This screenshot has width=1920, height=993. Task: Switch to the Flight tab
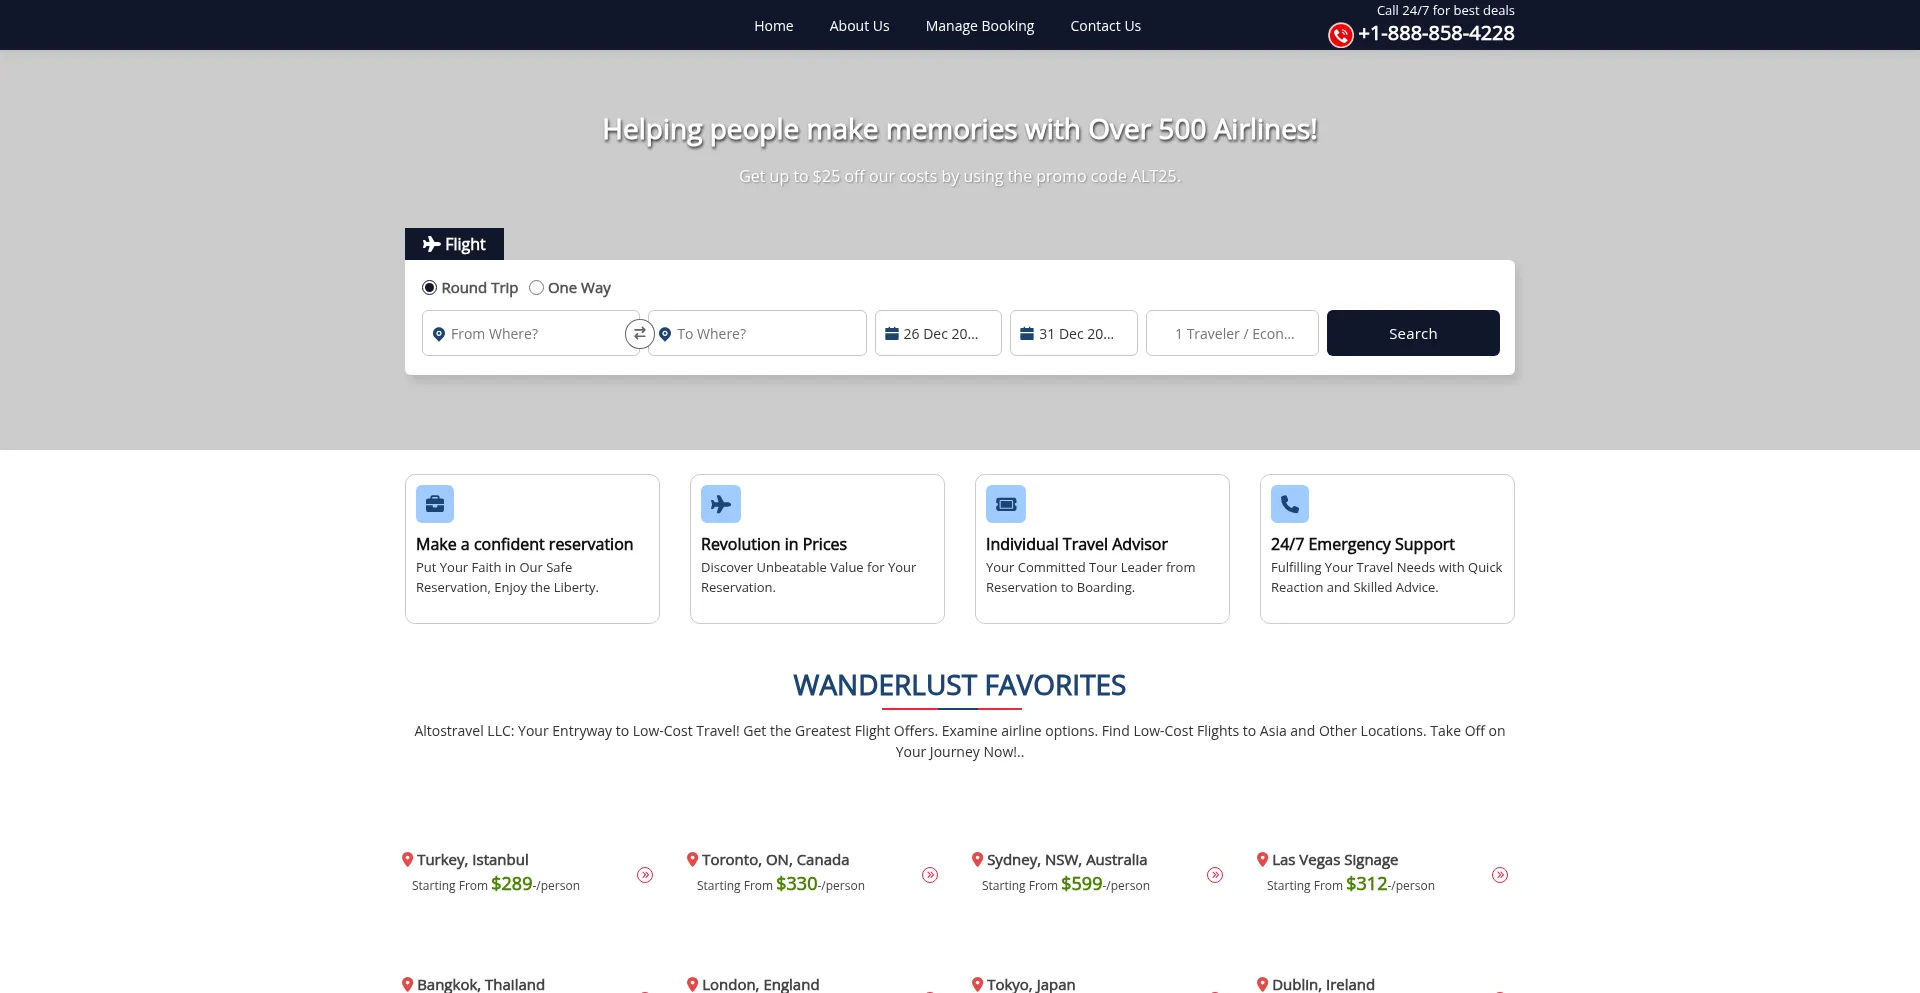454,243
